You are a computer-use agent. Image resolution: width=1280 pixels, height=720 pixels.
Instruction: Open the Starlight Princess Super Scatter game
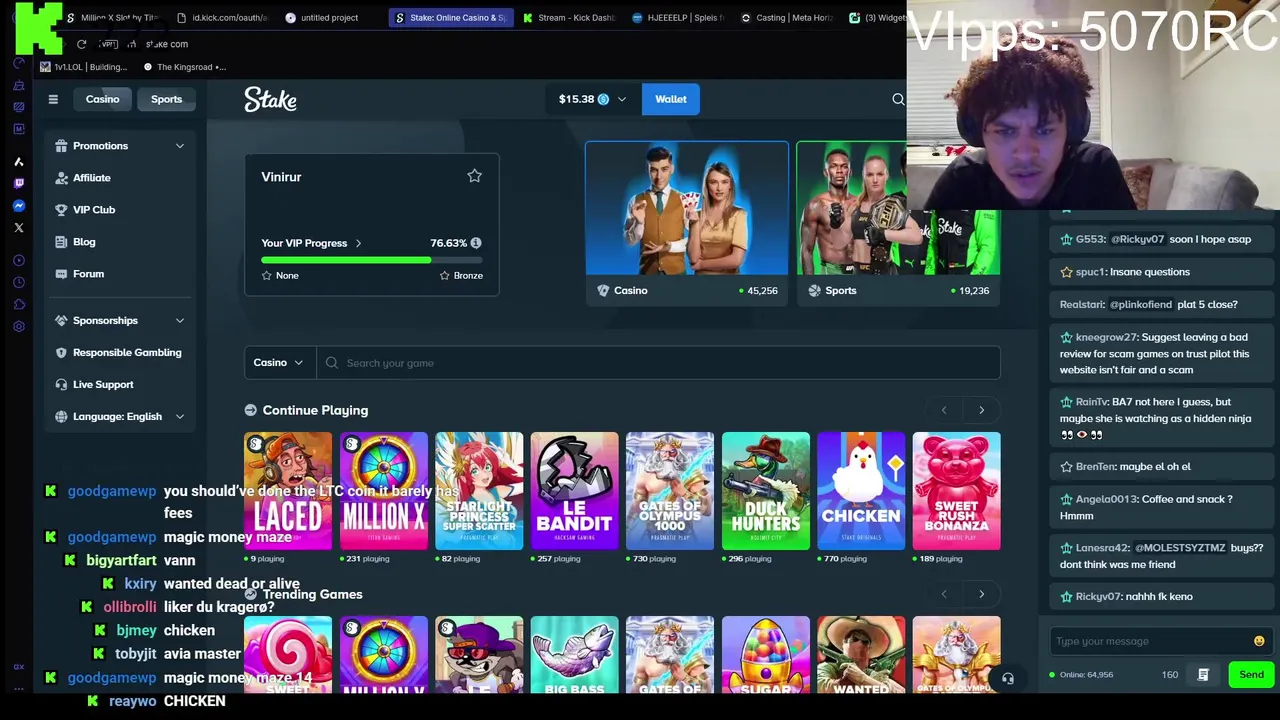(479, 491)
